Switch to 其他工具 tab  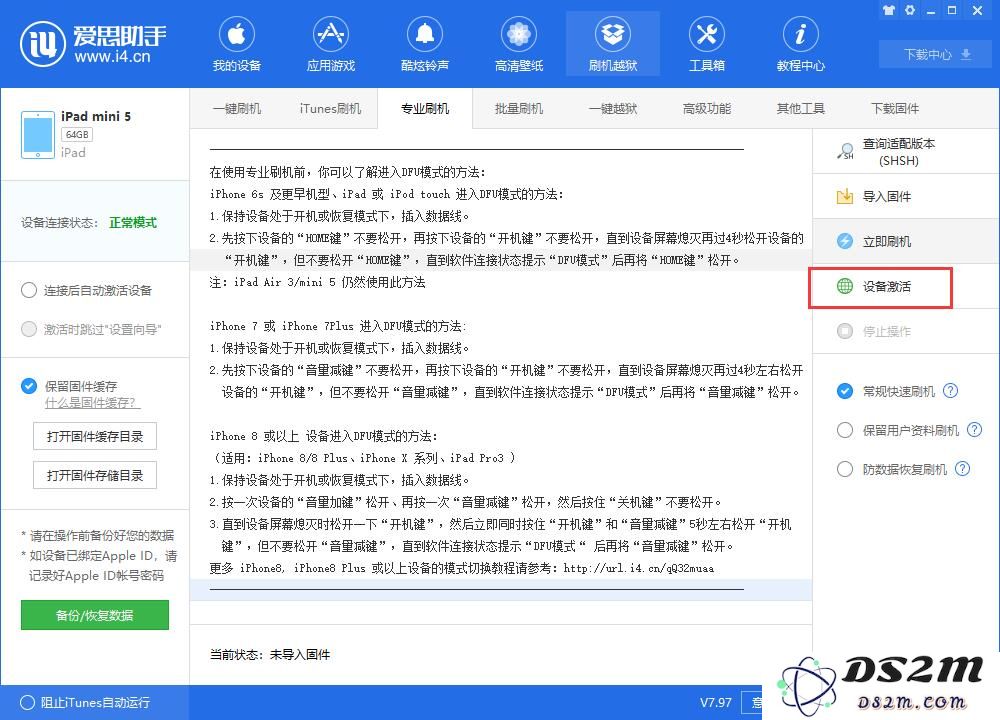pos(800,108)
